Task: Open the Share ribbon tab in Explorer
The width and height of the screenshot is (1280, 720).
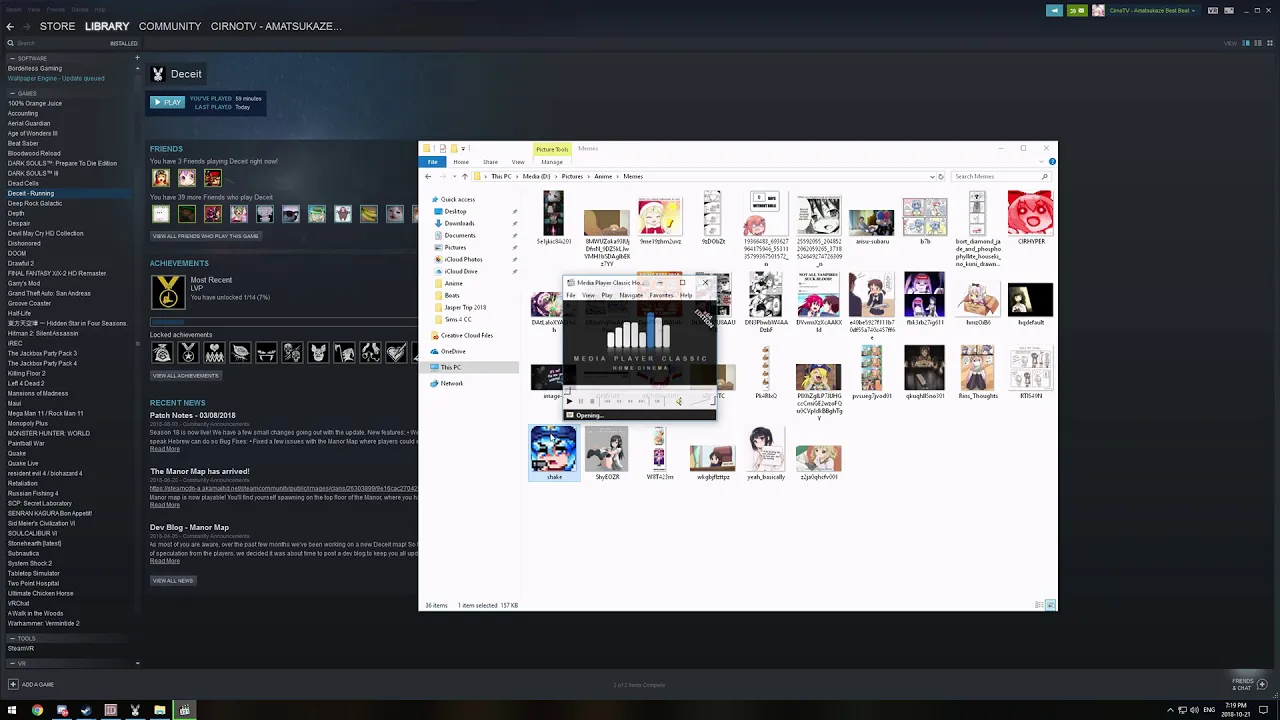Action: [490, 162]
